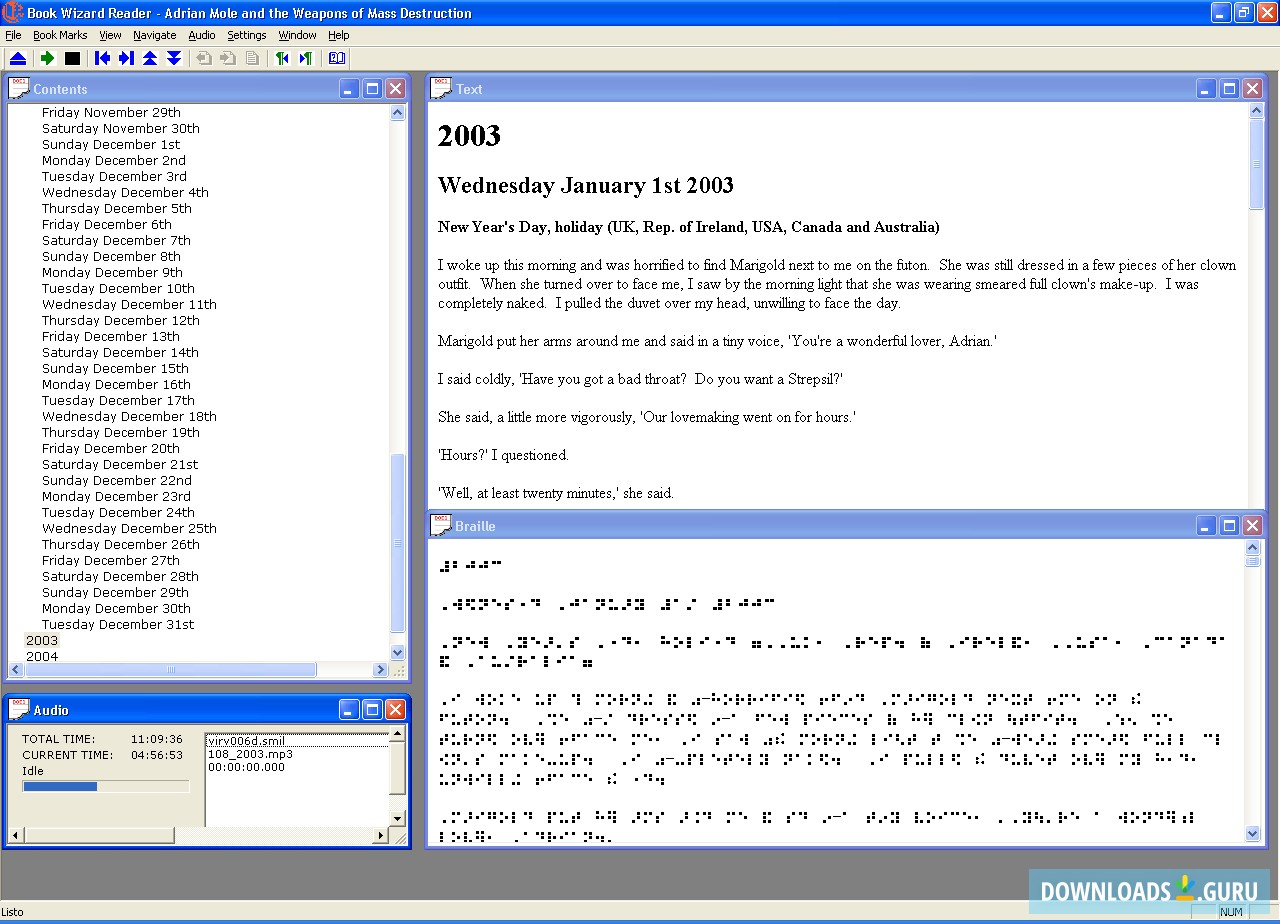
Task: Click the Audio panel title bar icon
Action: coord(20,709)
